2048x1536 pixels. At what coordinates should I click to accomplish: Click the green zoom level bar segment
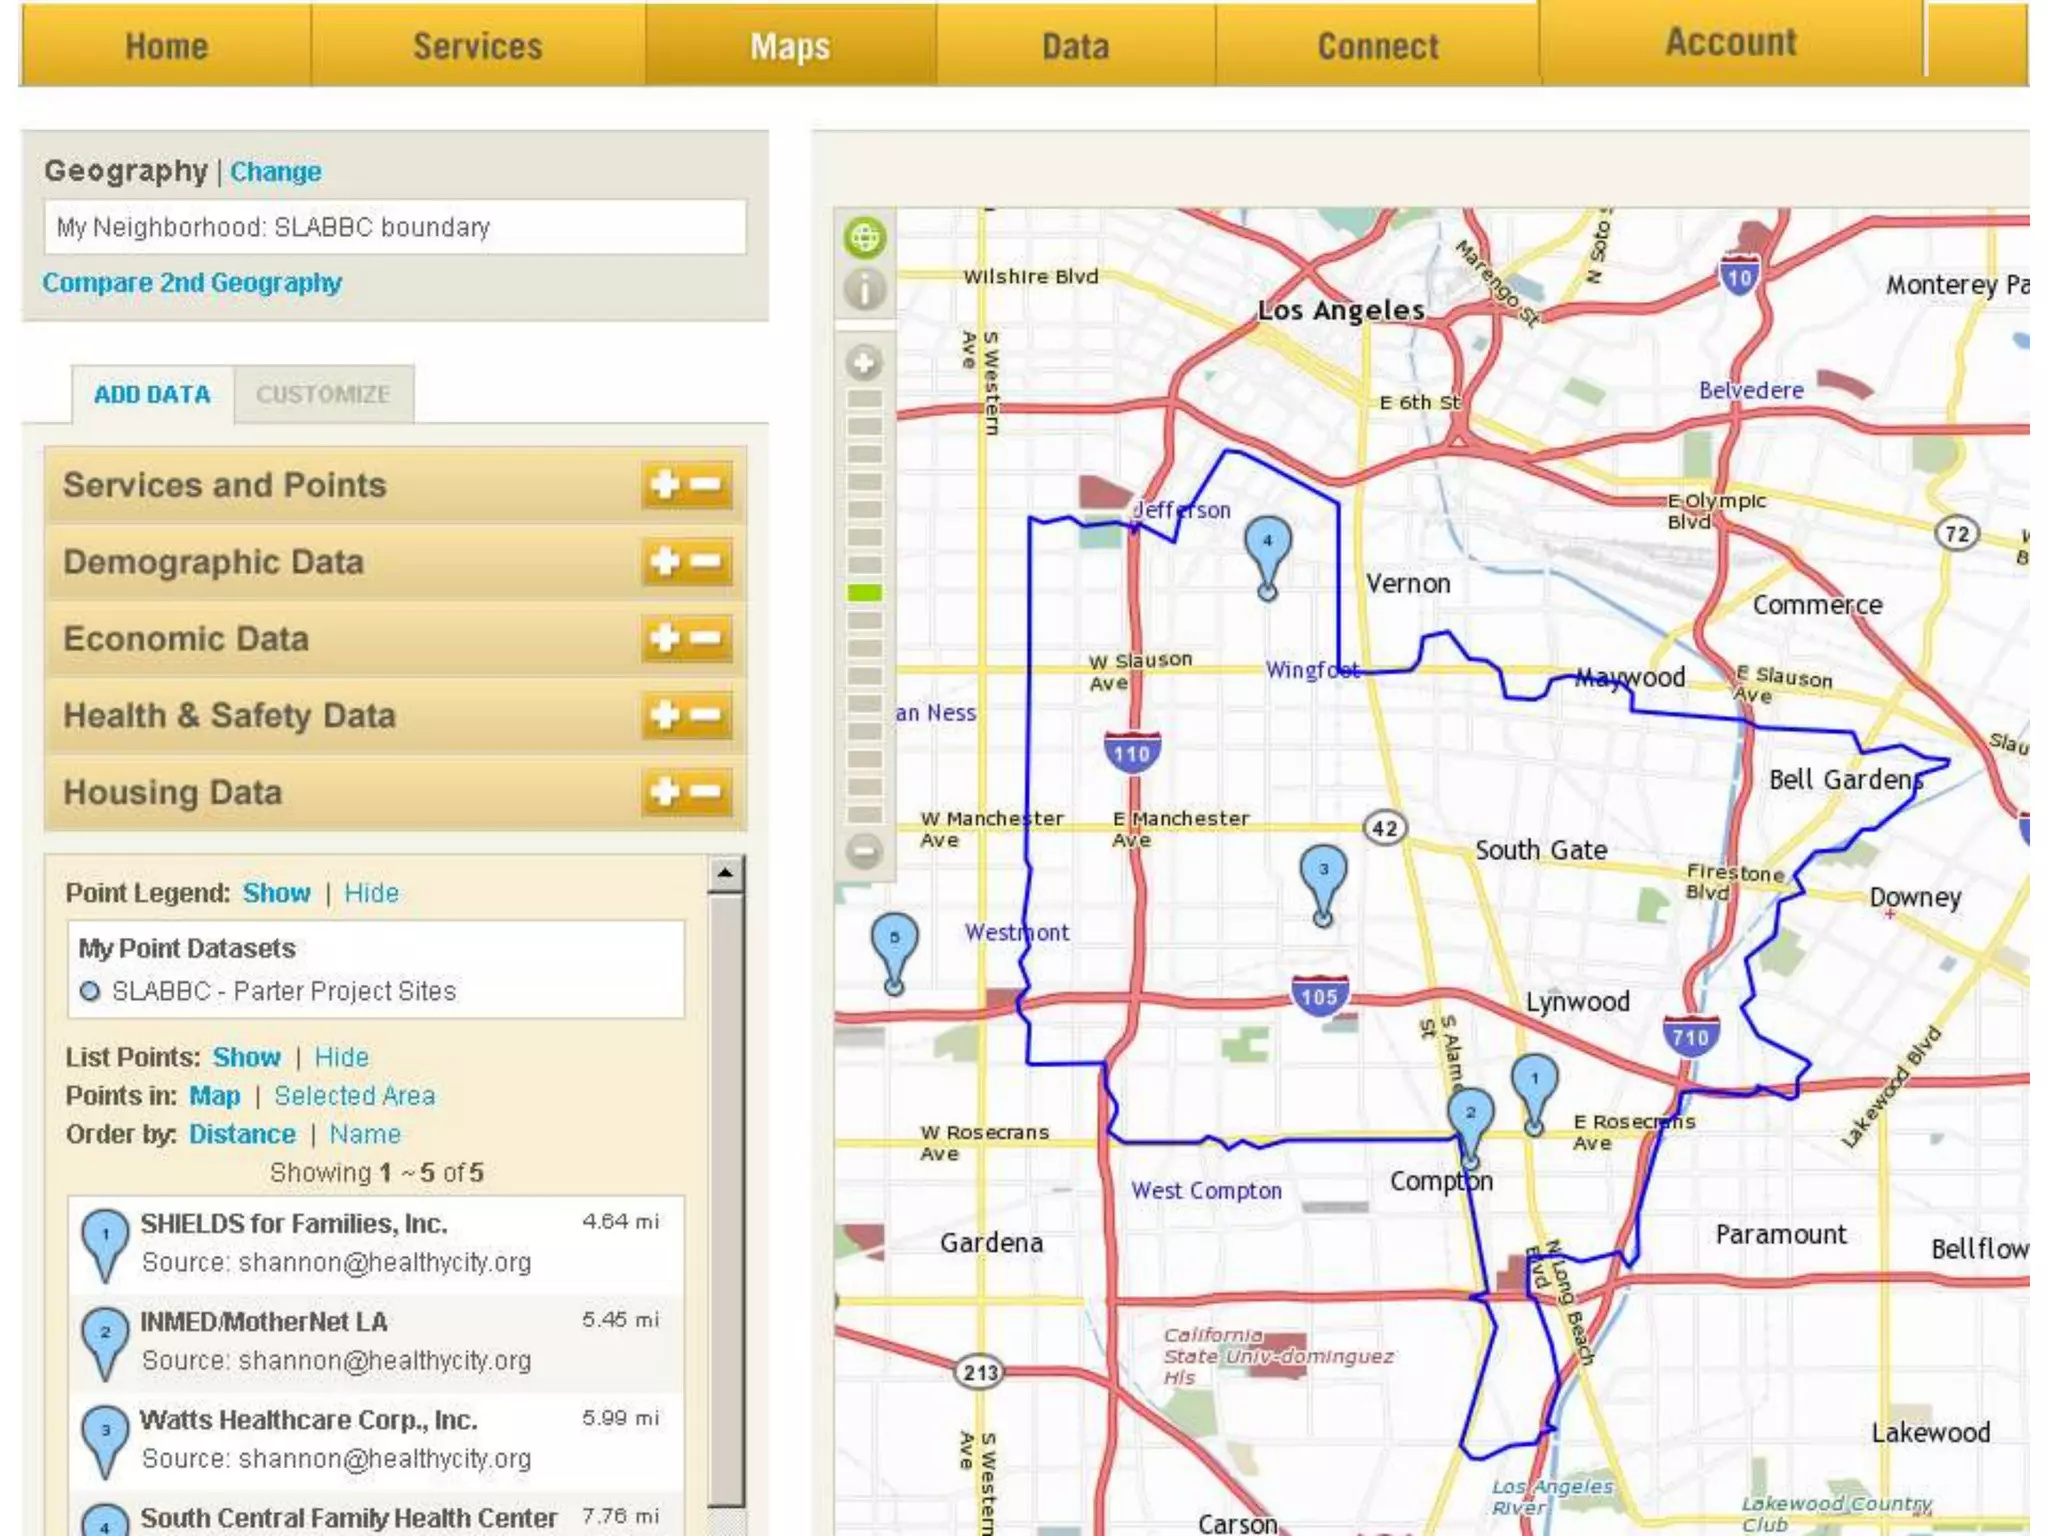click(x=865, y=593)
